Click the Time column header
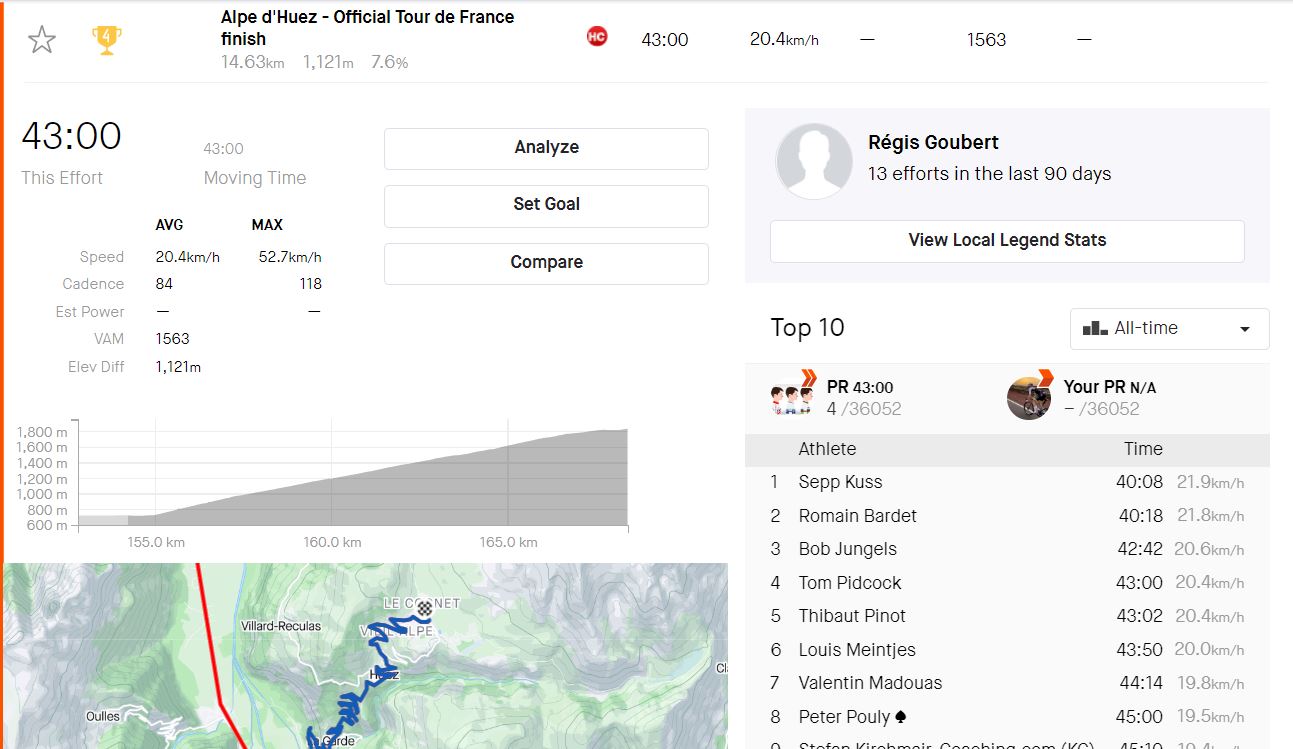 [x=1143, y=449]
